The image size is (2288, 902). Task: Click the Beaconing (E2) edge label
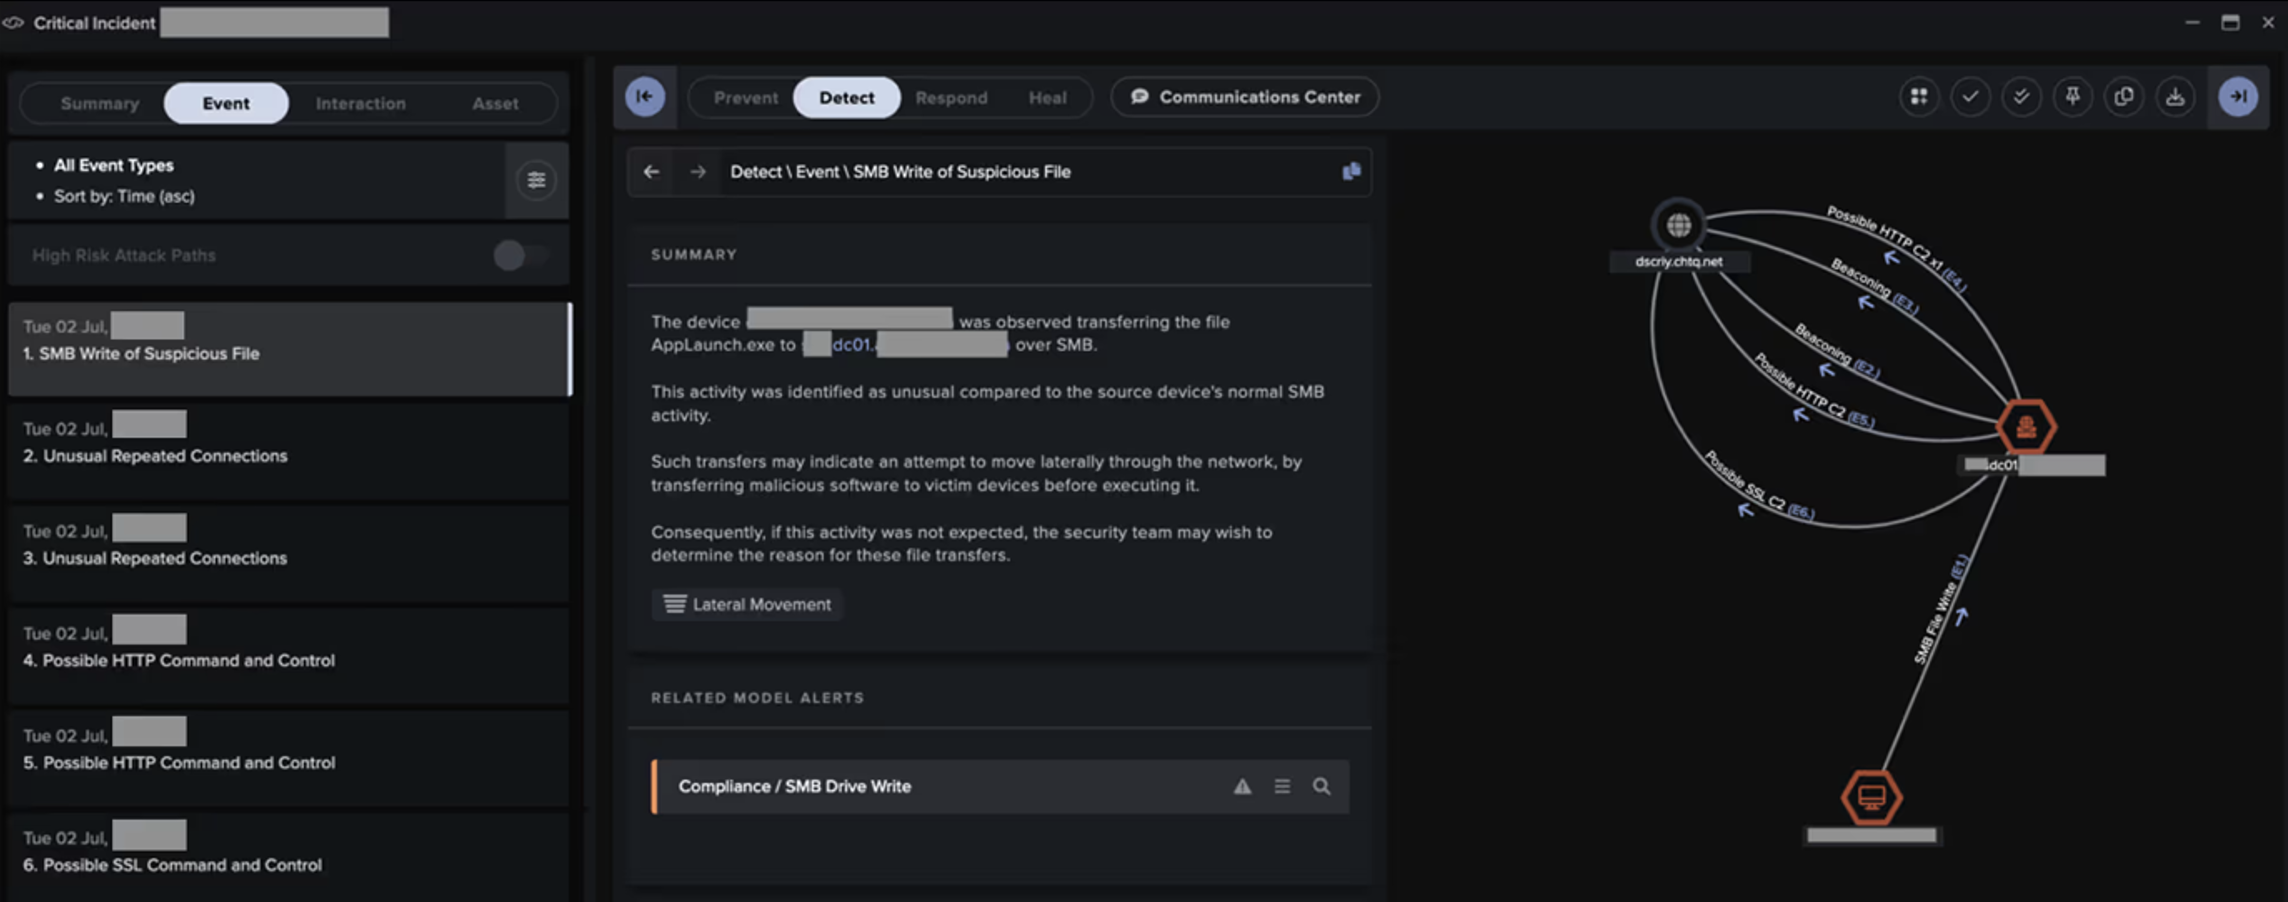click(x=1837, y=351)
